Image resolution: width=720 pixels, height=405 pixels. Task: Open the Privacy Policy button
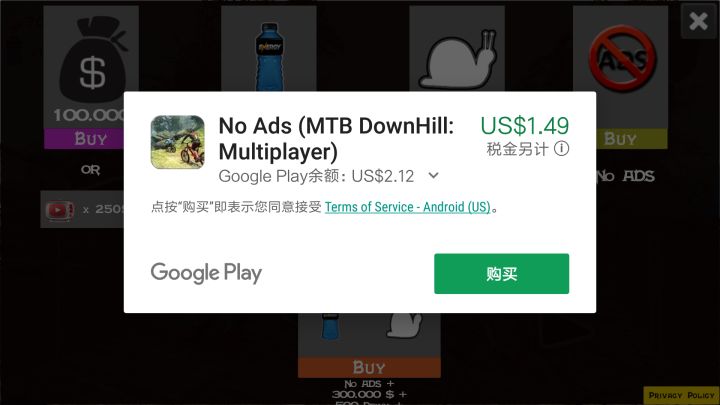pyautogui.click(x=681, y=395)
